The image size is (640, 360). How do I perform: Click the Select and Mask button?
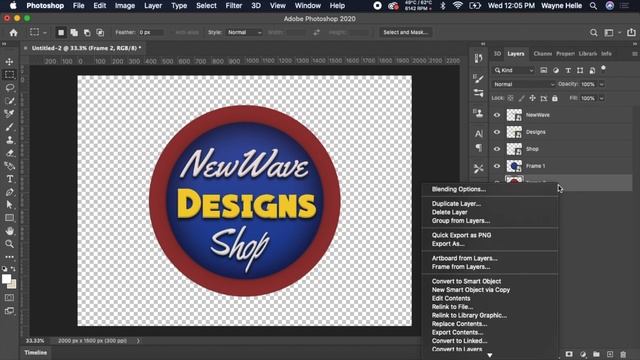(x=405, y=33)
